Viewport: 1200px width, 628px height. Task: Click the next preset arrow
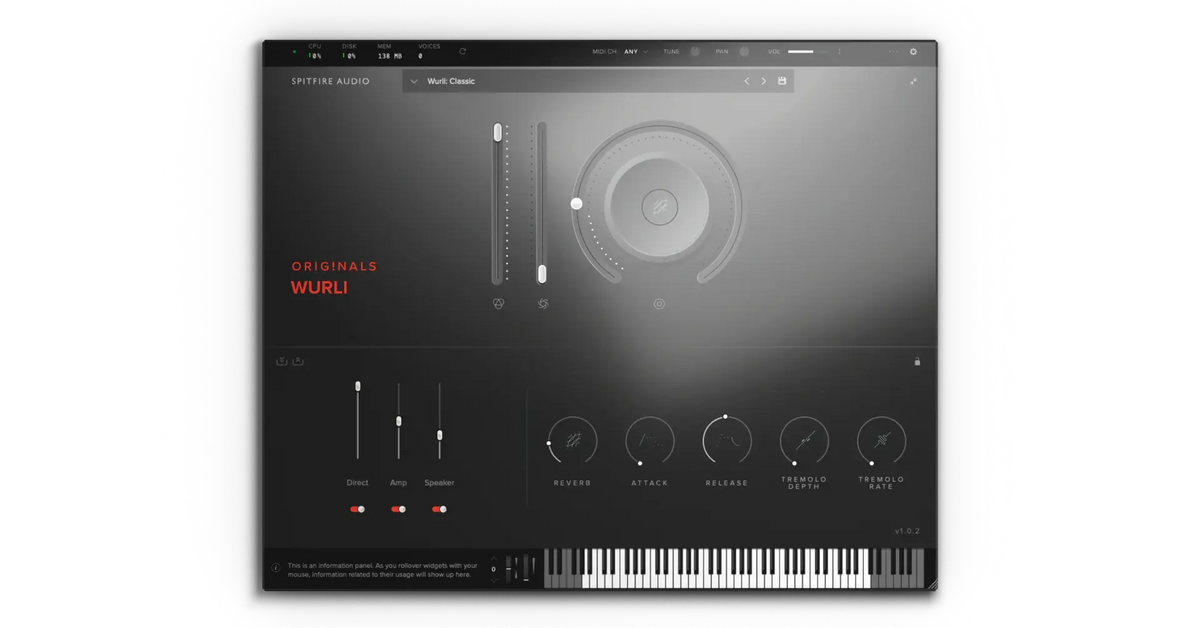[763, 81]
